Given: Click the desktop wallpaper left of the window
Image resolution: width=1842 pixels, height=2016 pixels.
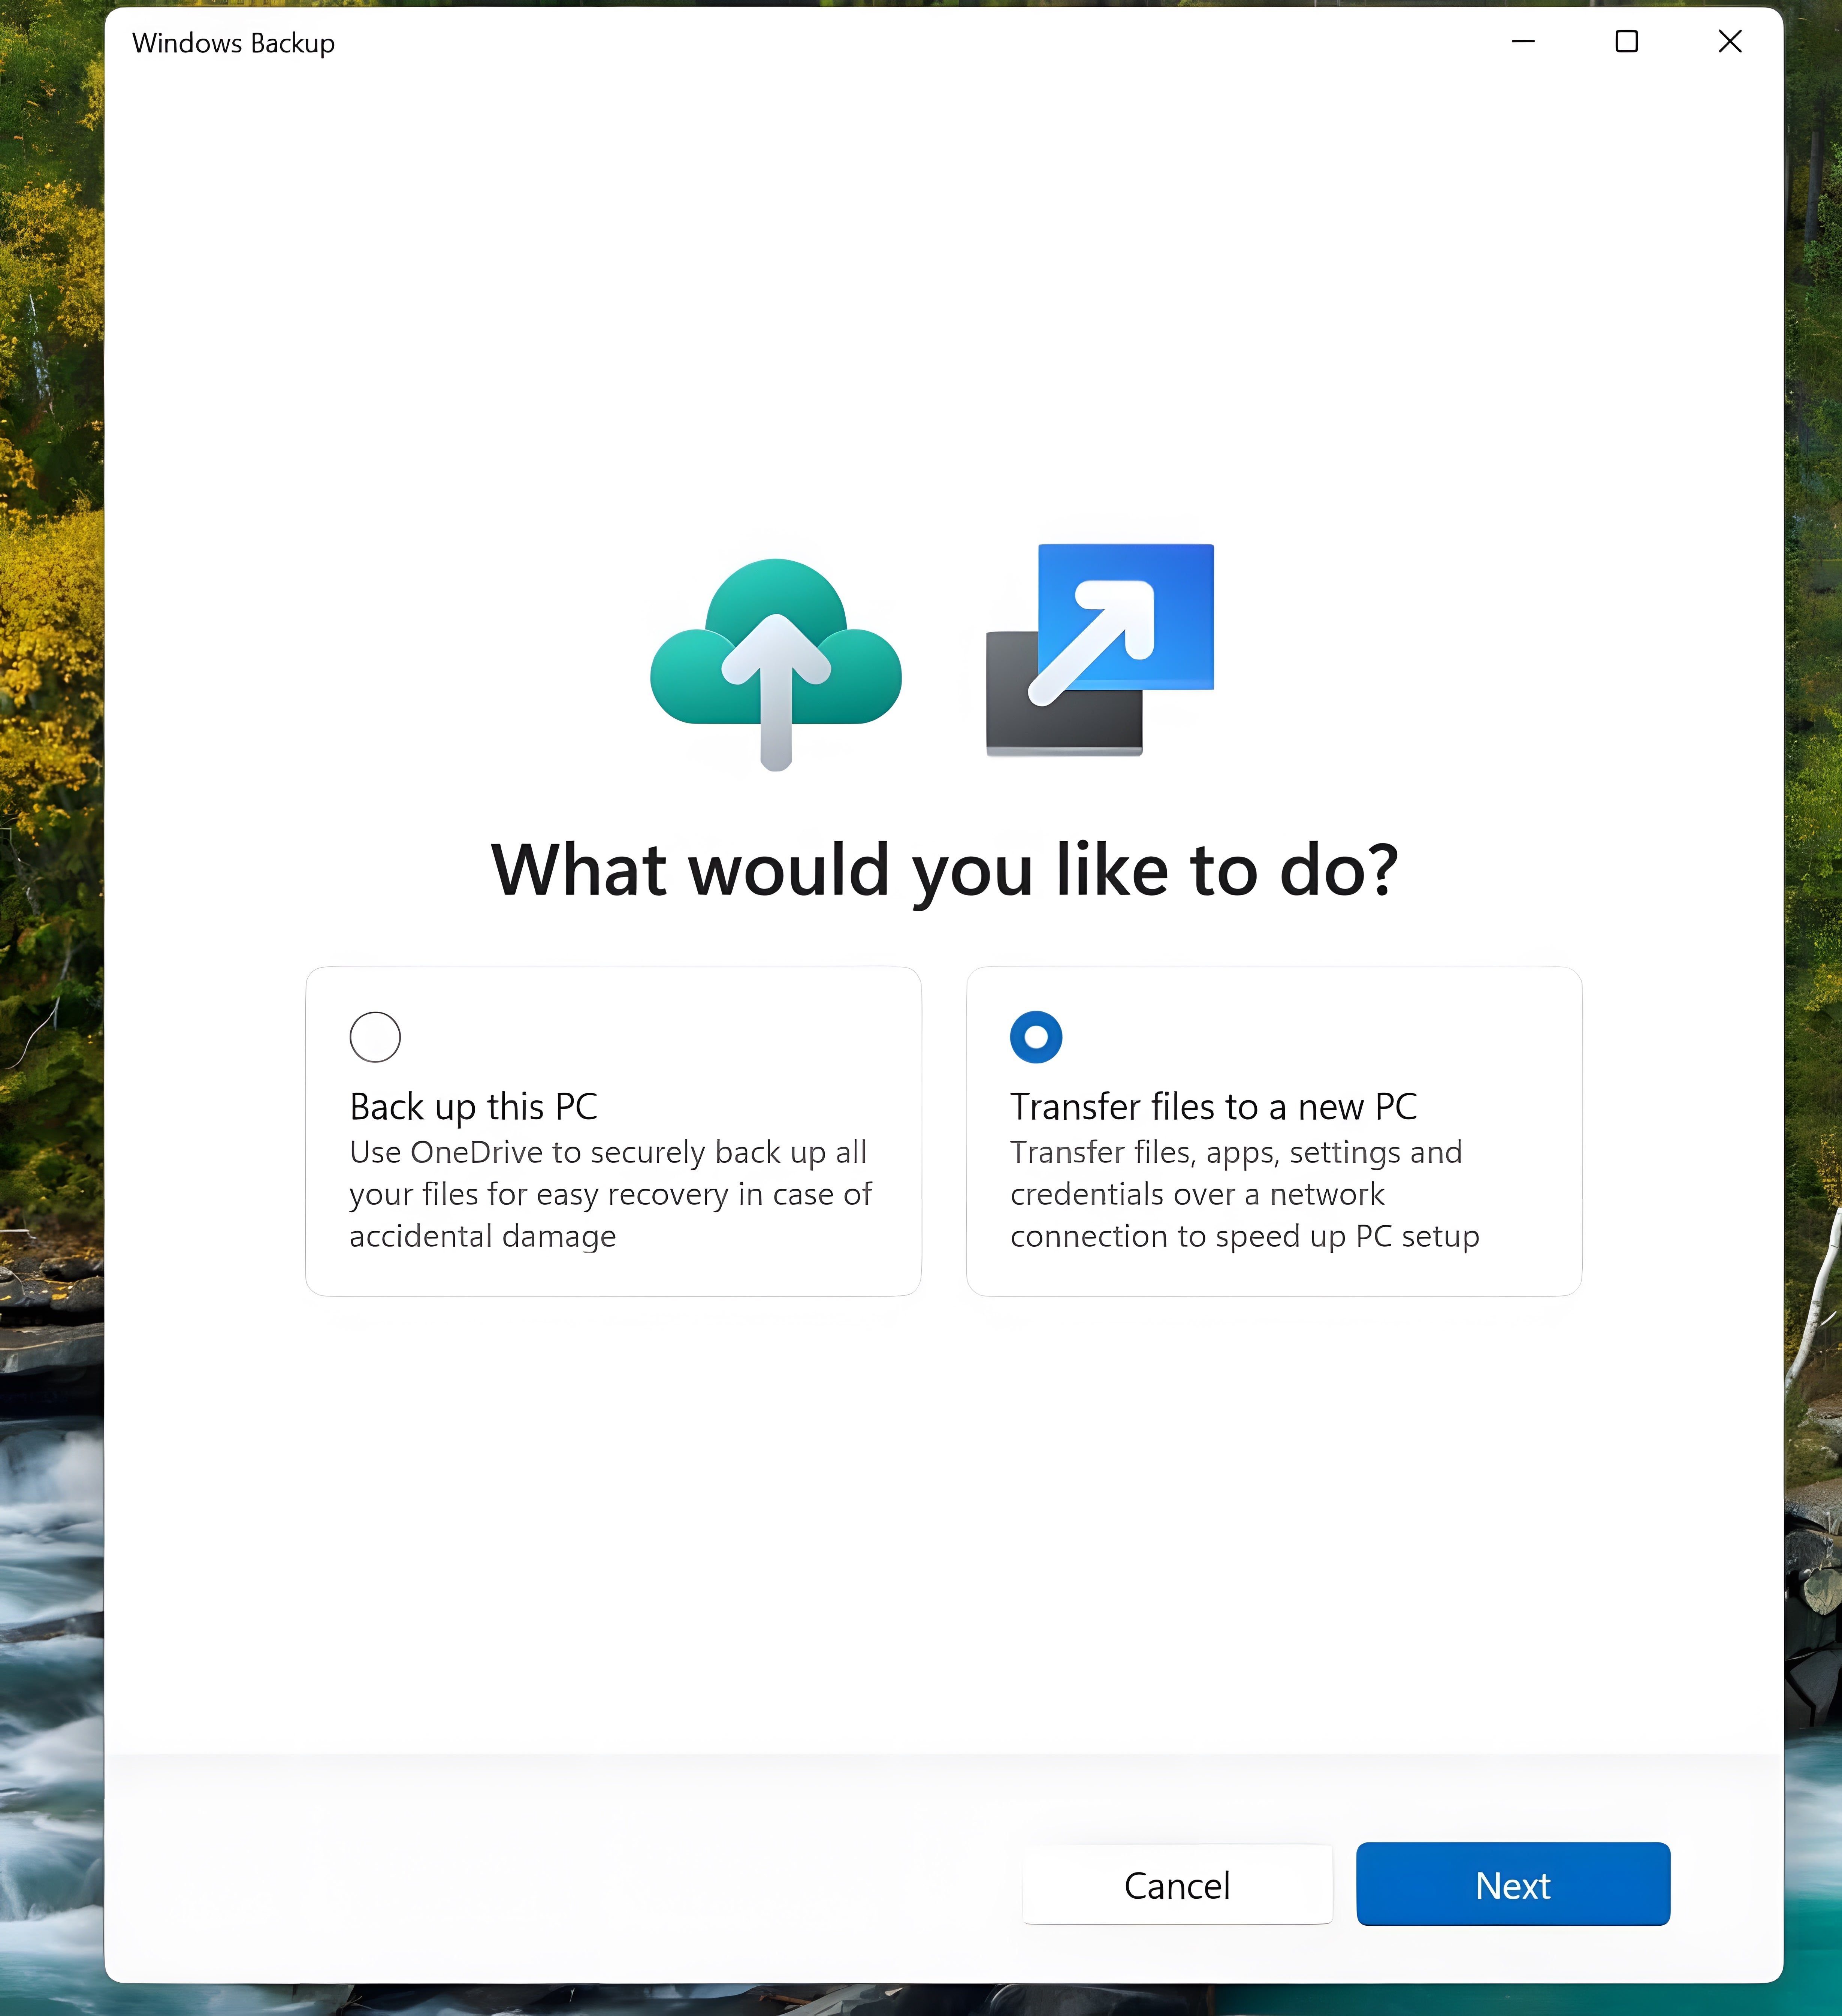Looking at the screenshot, I should click(x=50, y=1000).
